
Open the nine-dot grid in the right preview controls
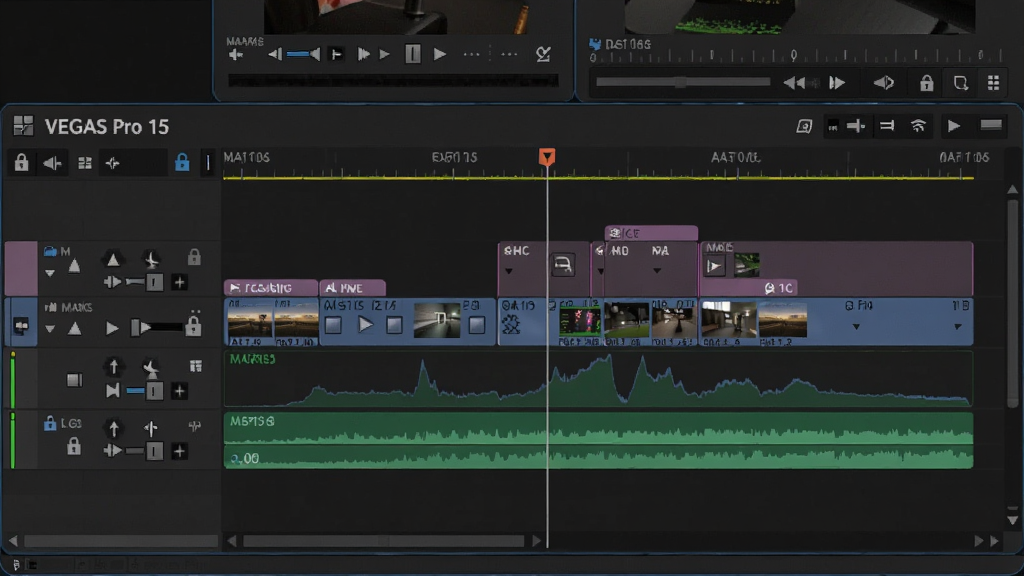[993, 83]
